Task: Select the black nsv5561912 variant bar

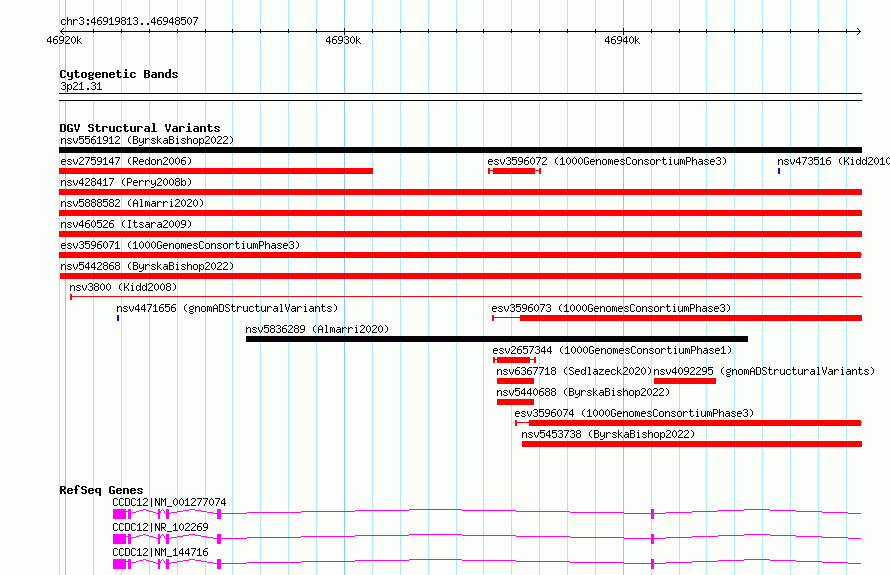Action: point(460,150)
